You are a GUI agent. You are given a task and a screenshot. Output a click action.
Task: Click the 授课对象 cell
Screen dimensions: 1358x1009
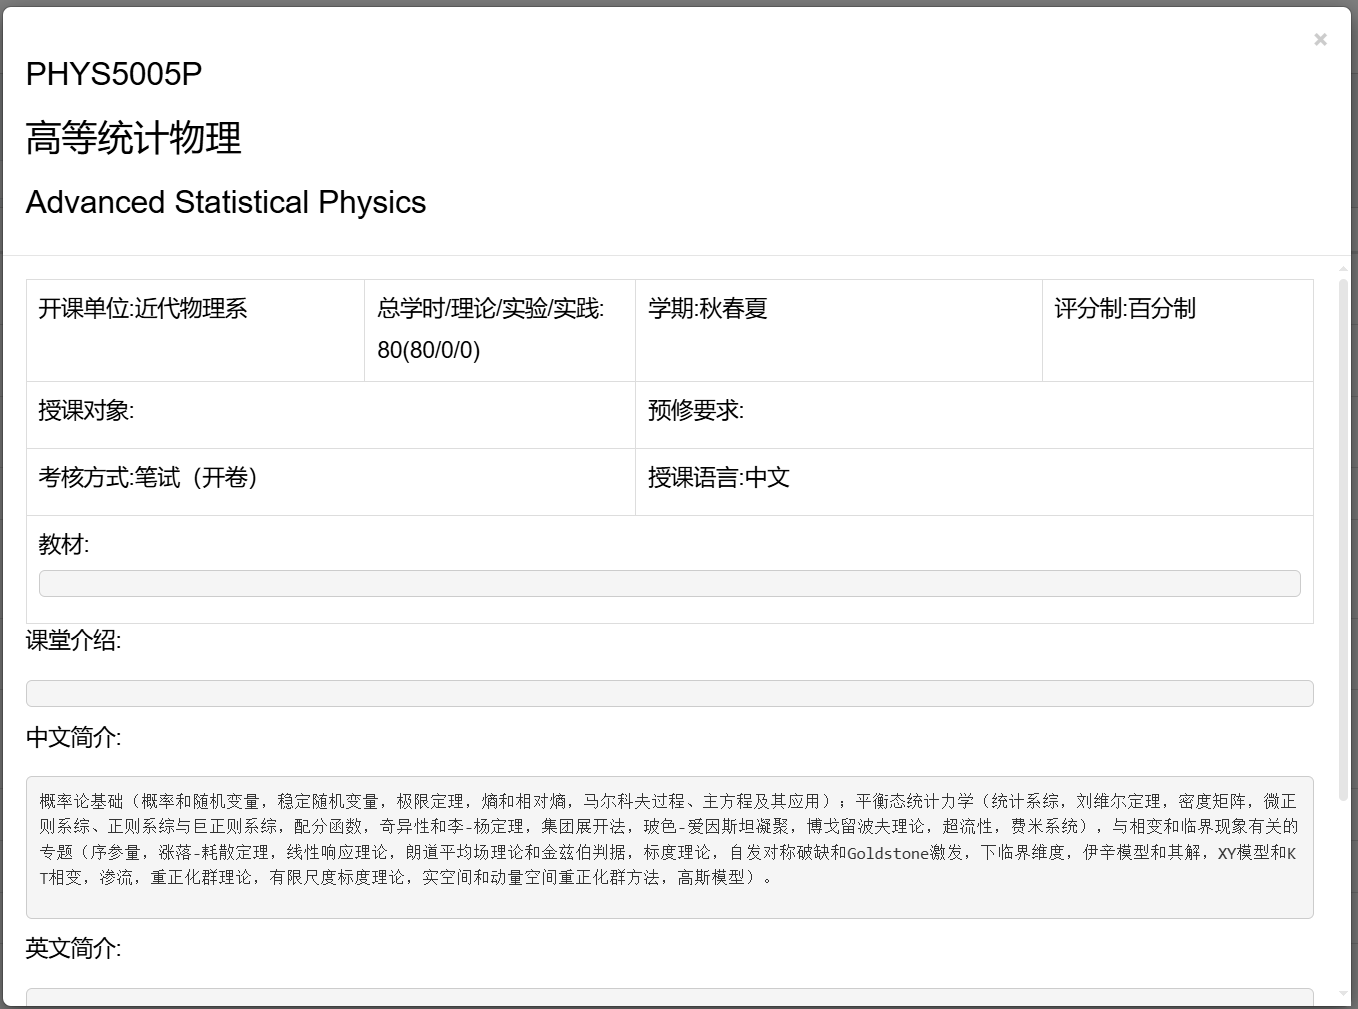(x=330, y=414)
